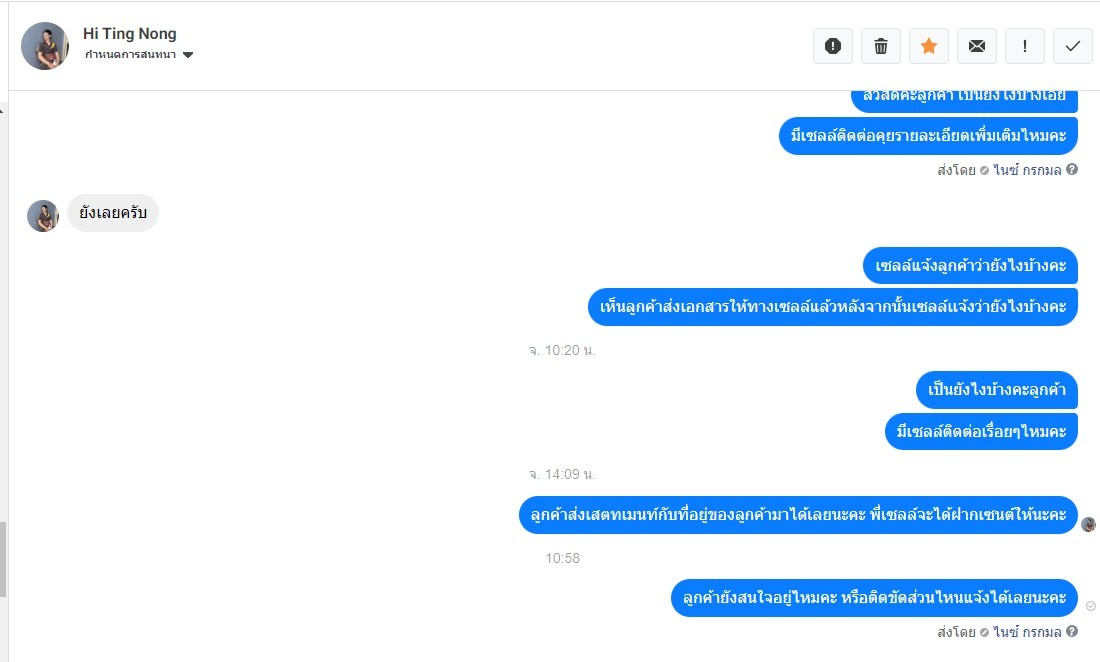Open Hi Ting Nong profile picture in header

[x=45, y=46]
